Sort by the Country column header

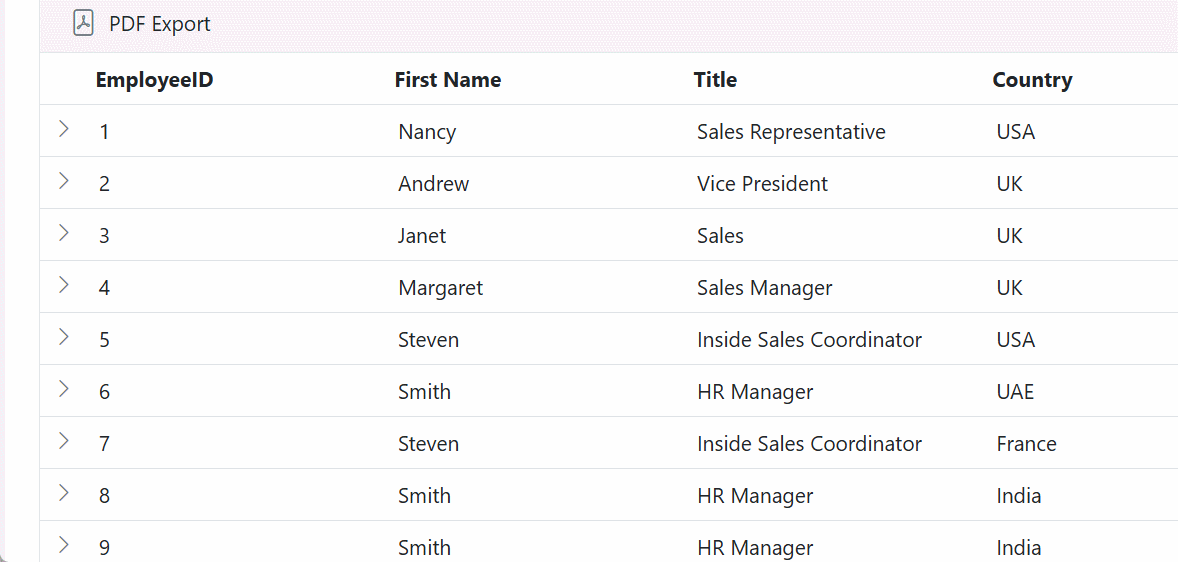(x=1032, y=80)
